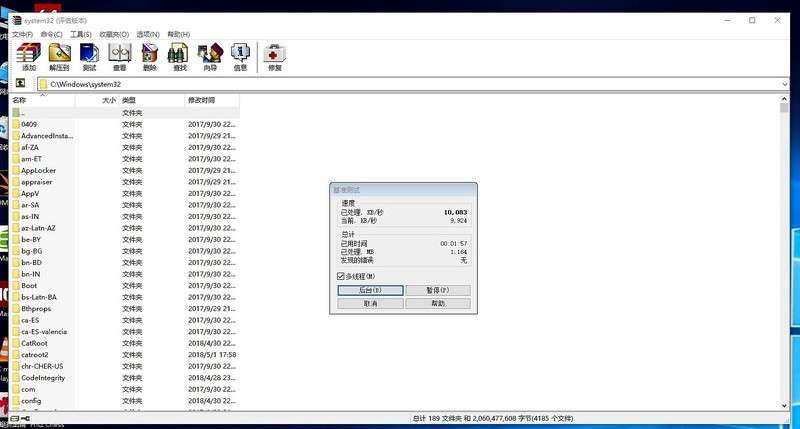Image resolution: width=800 pixels, height=429 pixels.
Task: Open the 命令(C) menu
Action: 52,34
